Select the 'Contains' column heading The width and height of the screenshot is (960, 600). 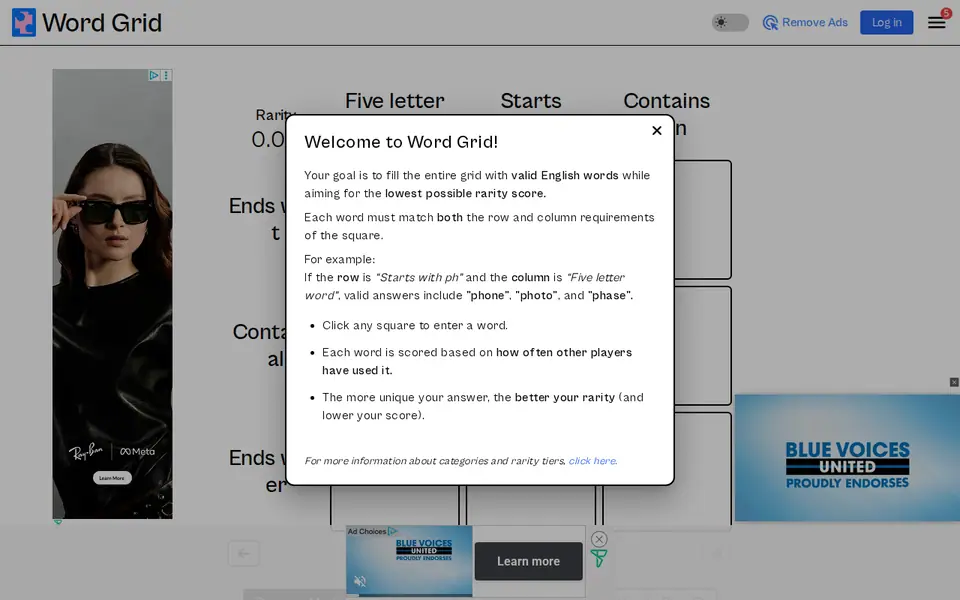coord(666,100)
